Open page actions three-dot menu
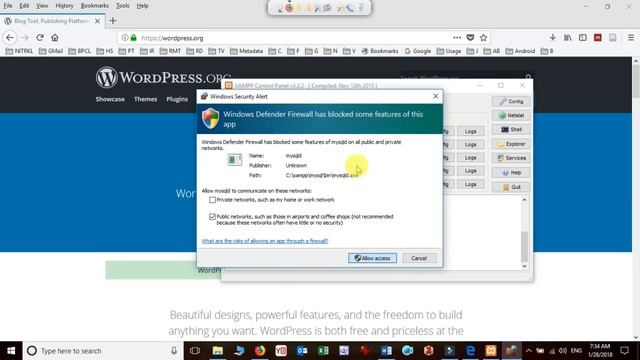640x360 pixels. click(x=457, y=38)
